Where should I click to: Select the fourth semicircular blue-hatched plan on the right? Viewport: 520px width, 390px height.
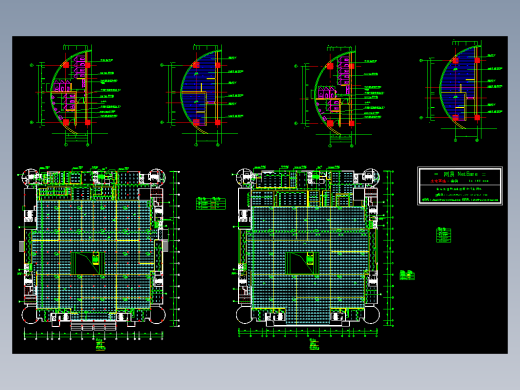462,91
